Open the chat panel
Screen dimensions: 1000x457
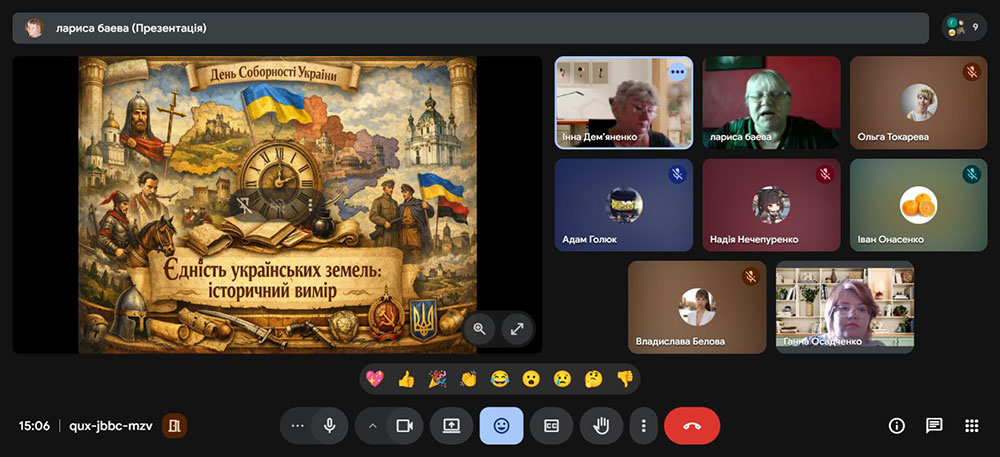934,426
